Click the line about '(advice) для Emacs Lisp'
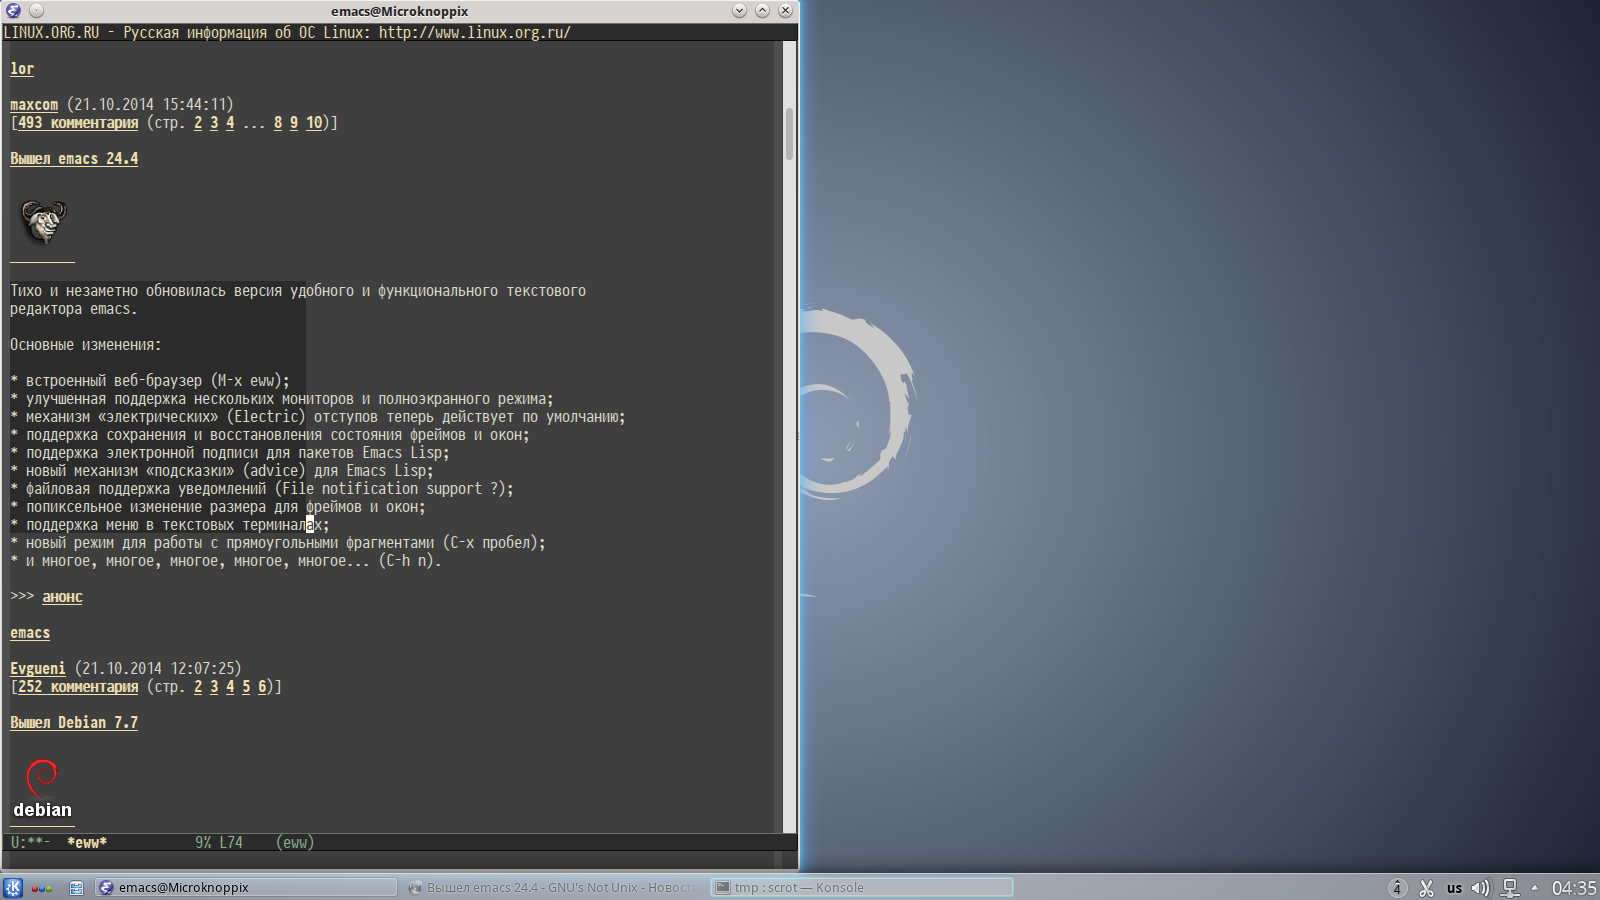The width and height of the screenshot is (1600, 900). [222, 470]
